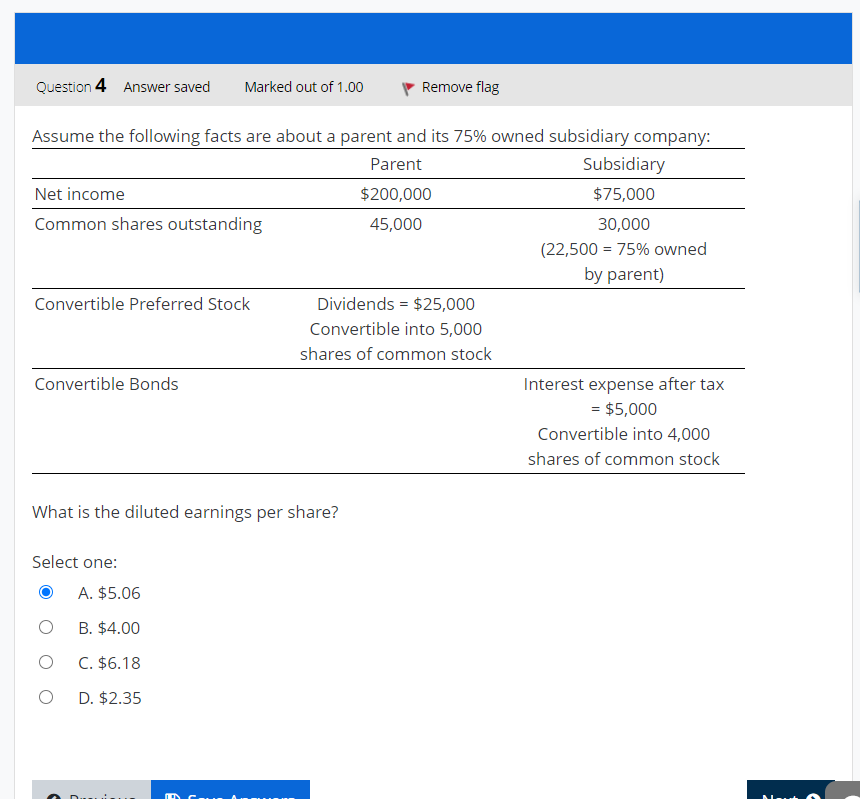Image resolution: width=860 pixels, height=799 pixels.
Task: Click the question heading bar tab area
Action: (x=430, y=87)
